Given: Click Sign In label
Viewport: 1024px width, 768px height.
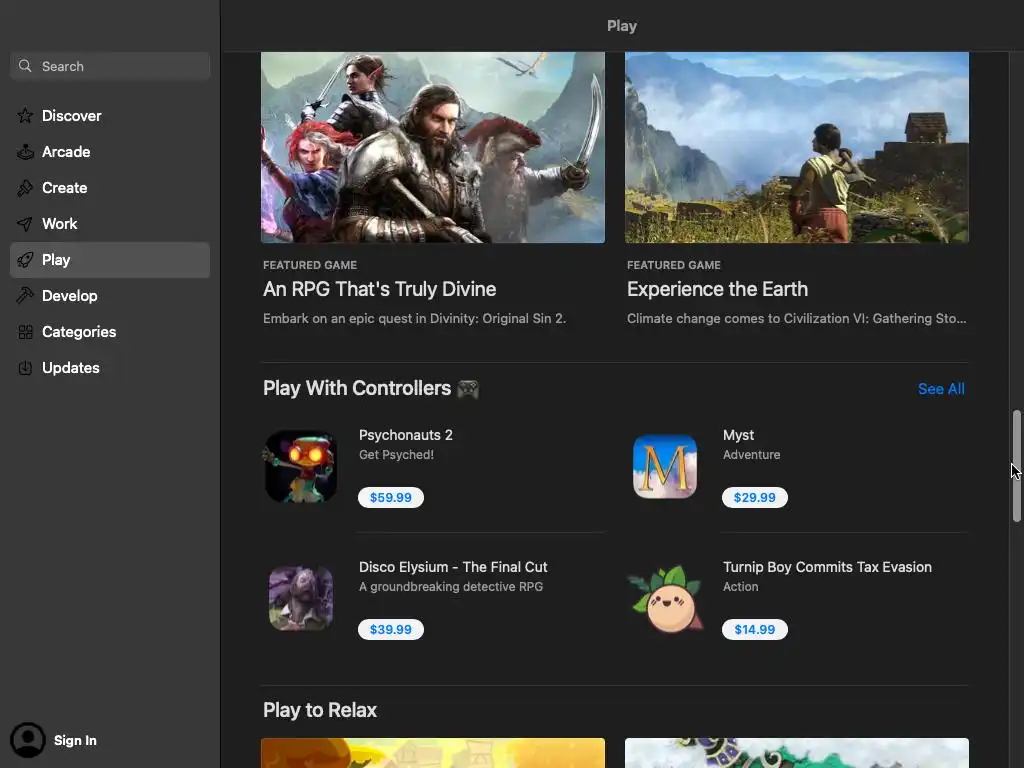Looking at the screenshot, I should click(x=75, y=741).
